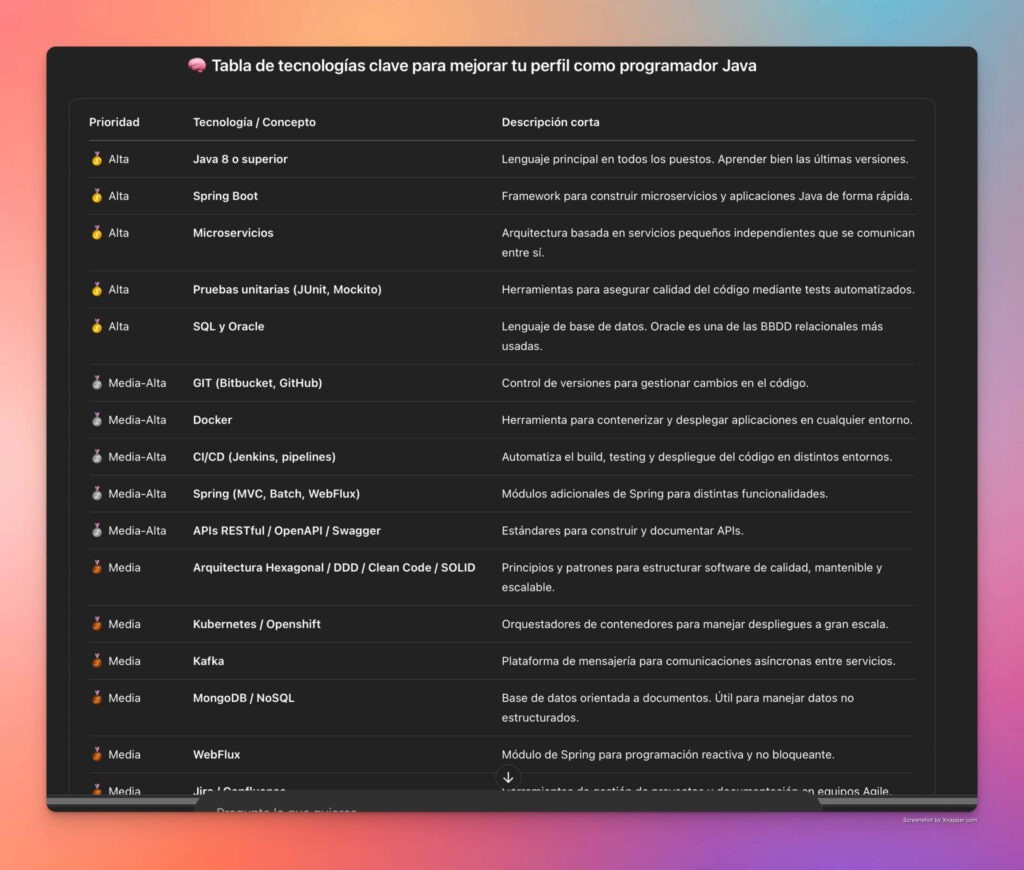Click the bronze medal in the Kubernetes row

(97, 624)
